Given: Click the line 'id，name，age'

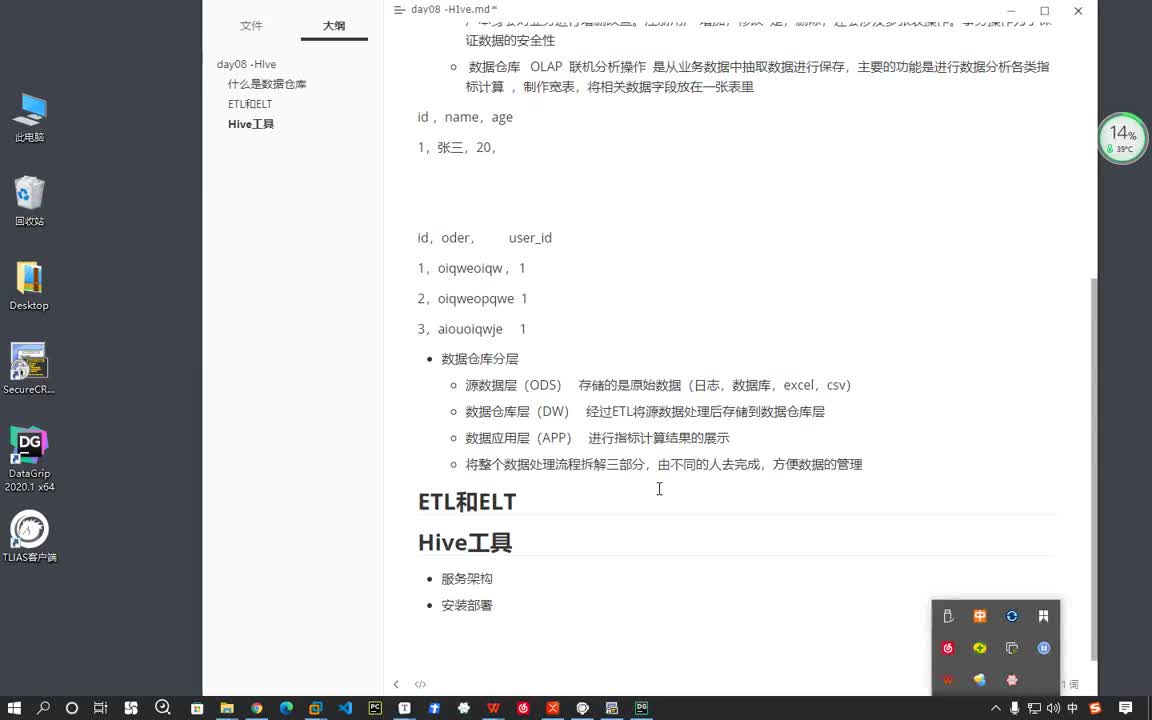Looking at the screenshot, I should [465, 117].
